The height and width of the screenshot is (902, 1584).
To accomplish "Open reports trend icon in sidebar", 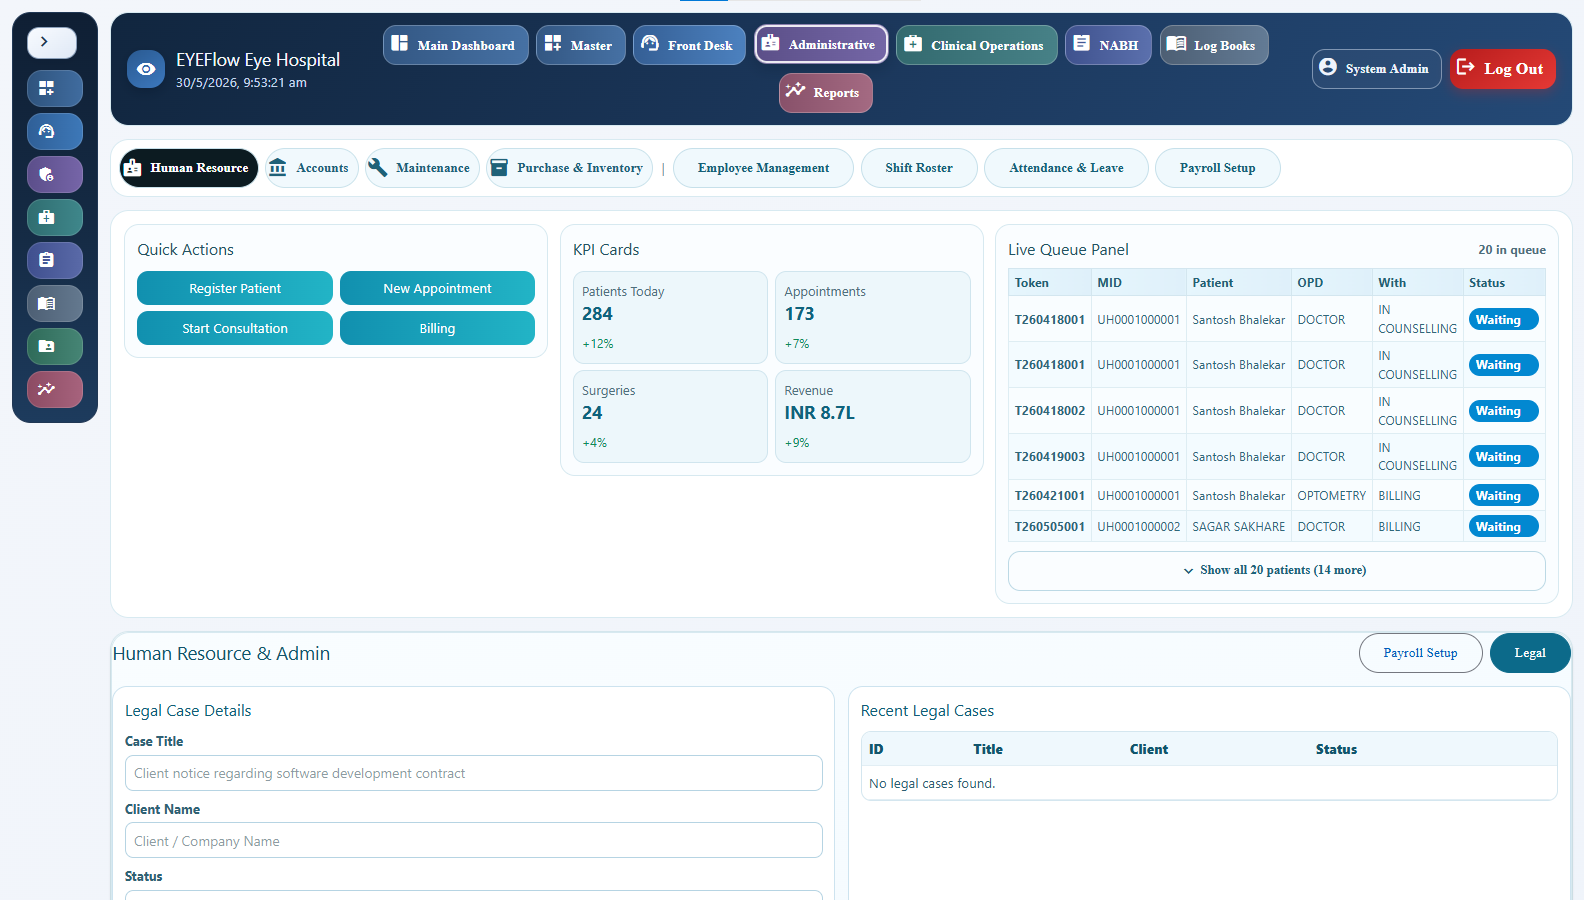I will 55,389.
